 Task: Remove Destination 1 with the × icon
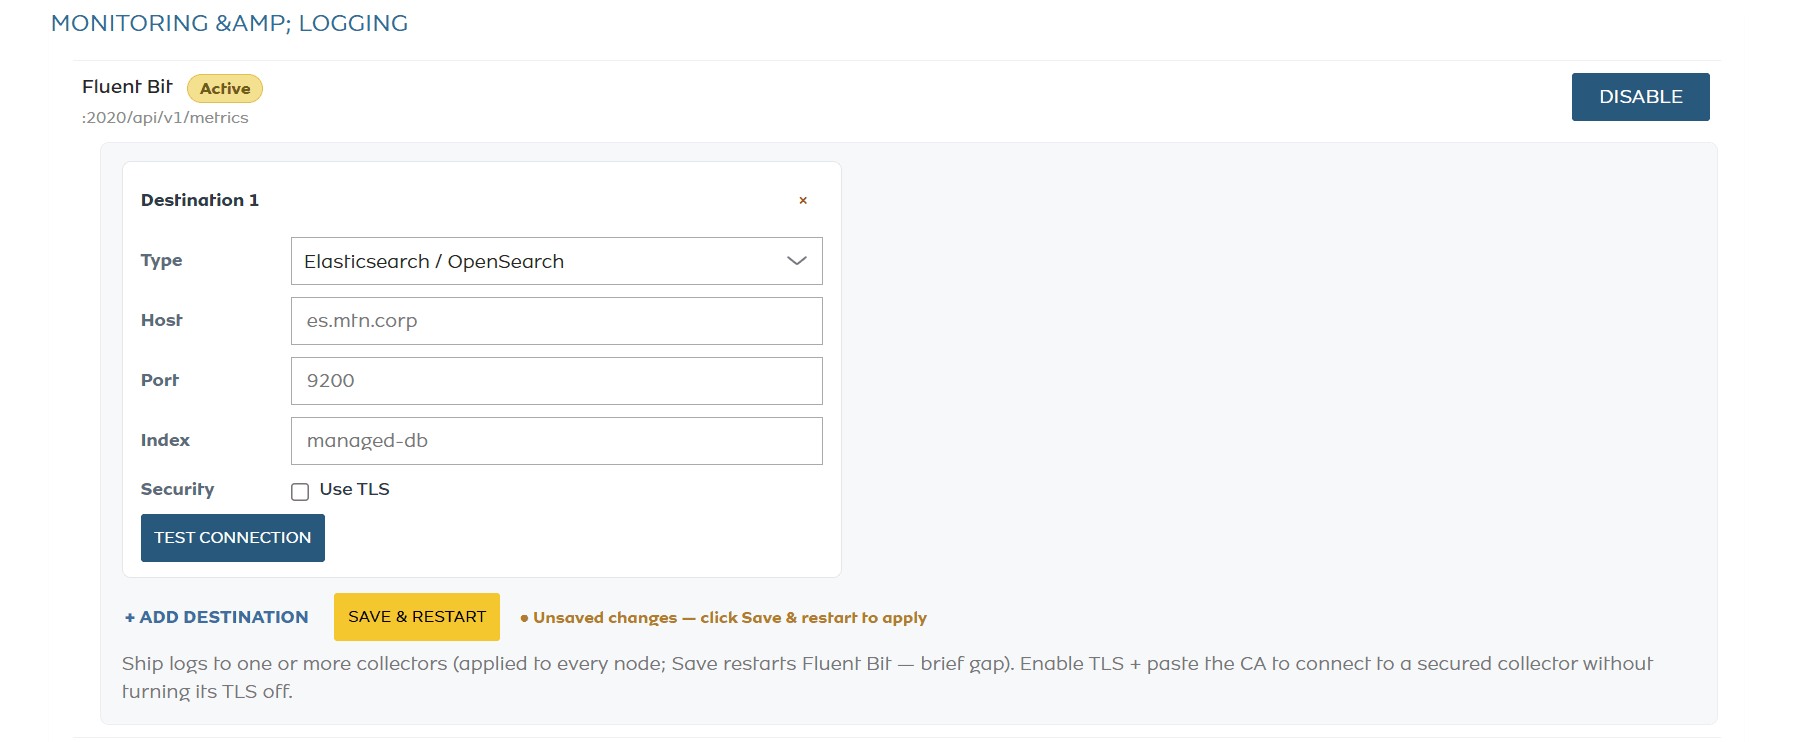tap(803, 200)
